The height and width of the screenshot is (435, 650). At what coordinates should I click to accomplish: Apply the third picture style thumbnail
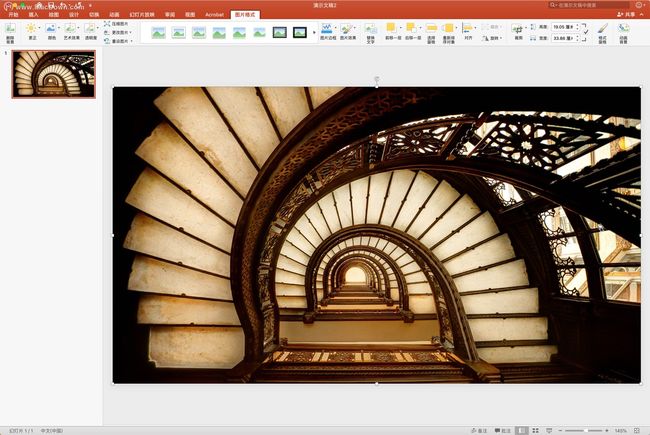point(199,32)
